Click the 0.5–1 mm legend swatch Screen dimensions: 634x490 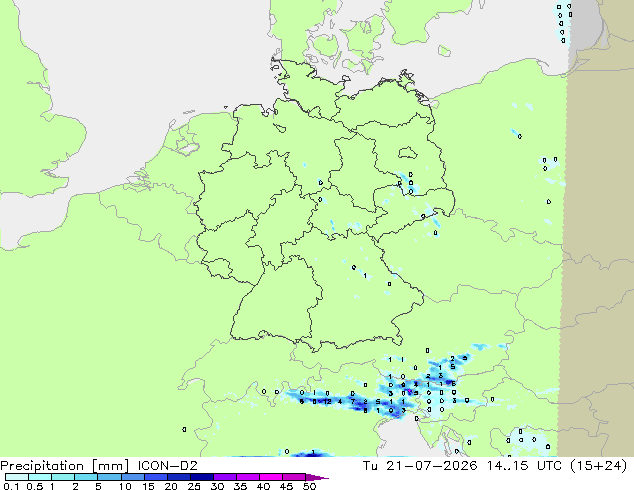pos(40,477)
